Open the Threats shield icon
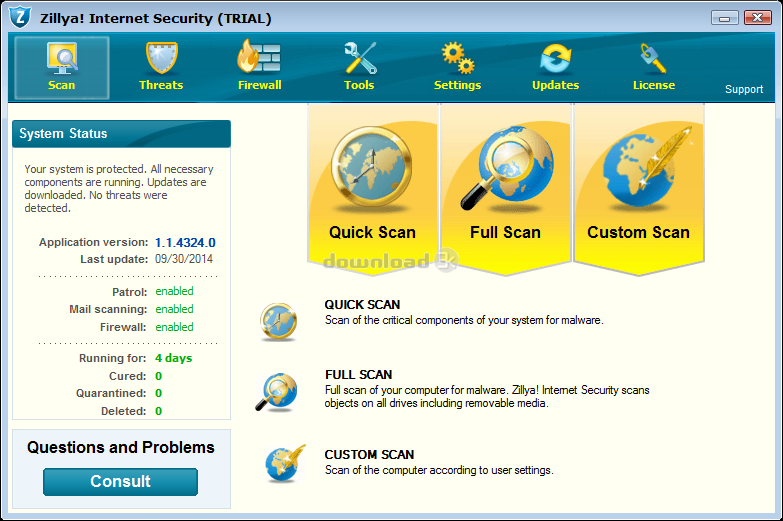 [x=161, y=58]
